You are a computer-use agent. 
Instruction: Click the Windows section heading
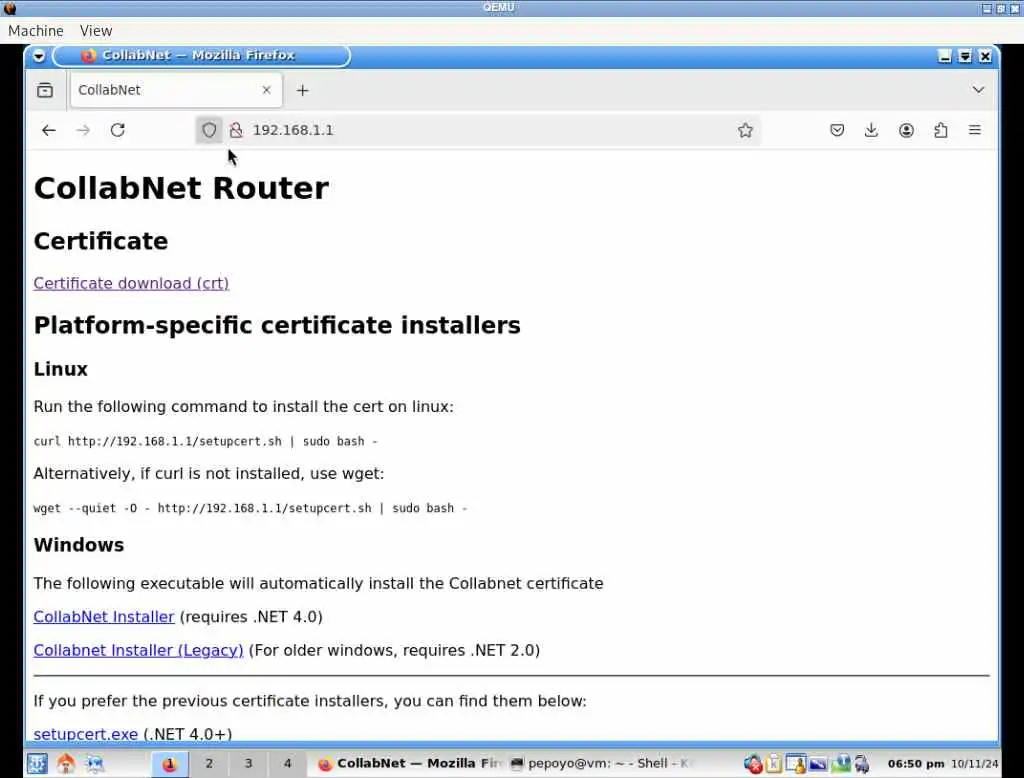(78, 545)
